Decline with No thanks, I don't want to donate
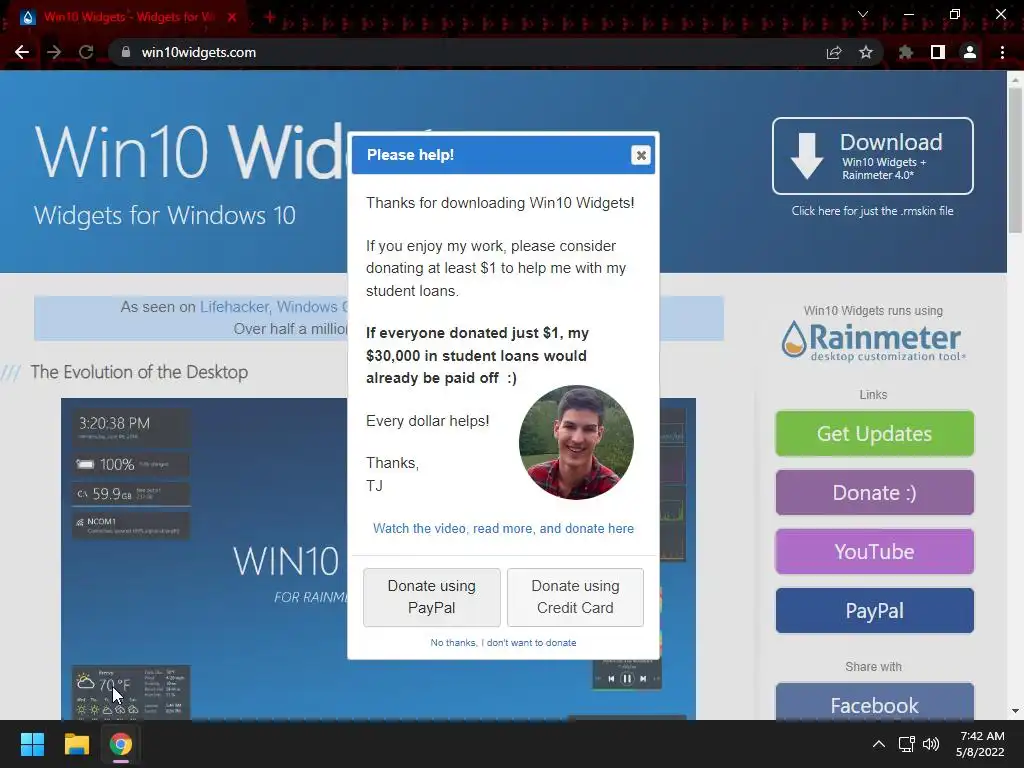Image resolution: width=1024 pixels, height=768 pixels. 503,643
